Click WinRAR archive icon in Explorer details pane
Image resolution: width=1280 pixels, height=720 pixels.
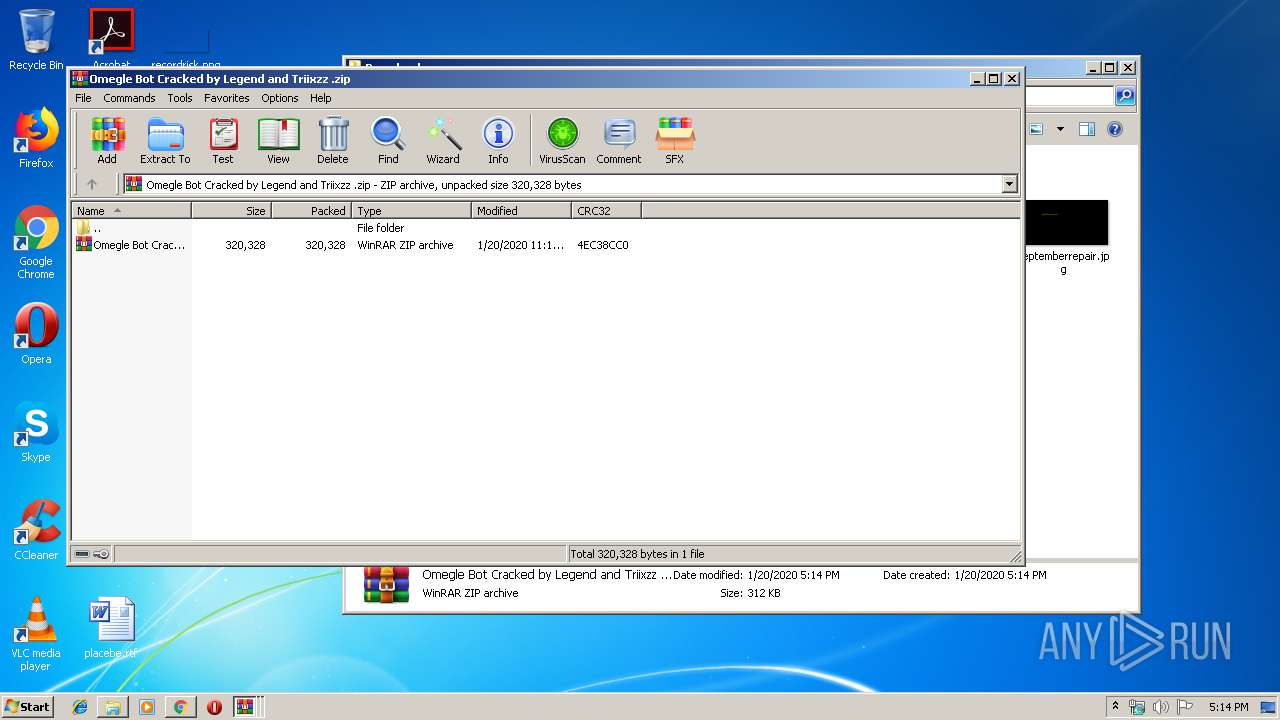[386, 585]
